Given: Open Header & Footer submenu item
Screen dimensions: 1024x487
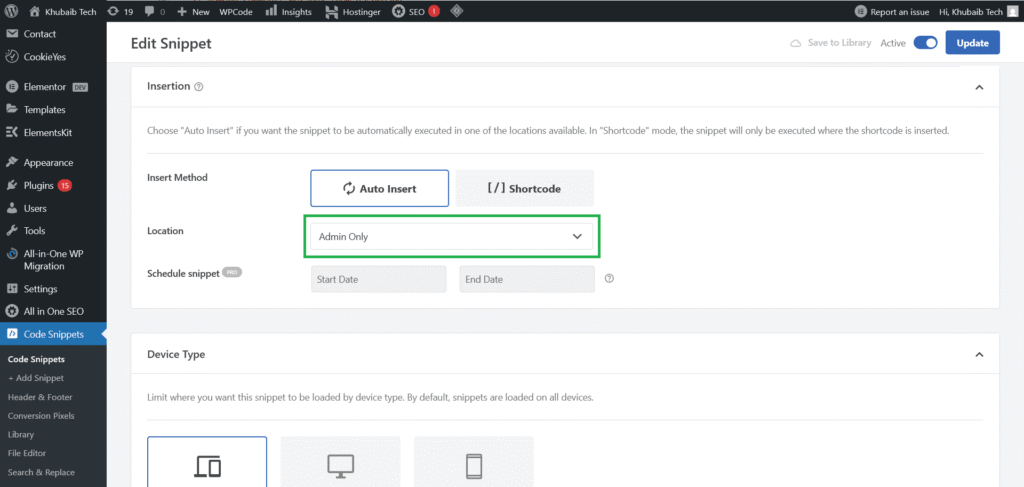Looking at the screenshot, I should (40, 397).
